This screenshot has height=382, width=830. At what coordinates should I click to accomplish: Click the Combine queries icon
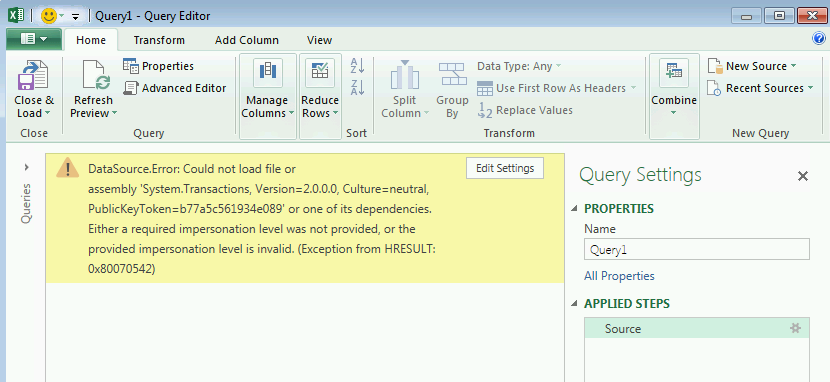click(x=674, y=72)
